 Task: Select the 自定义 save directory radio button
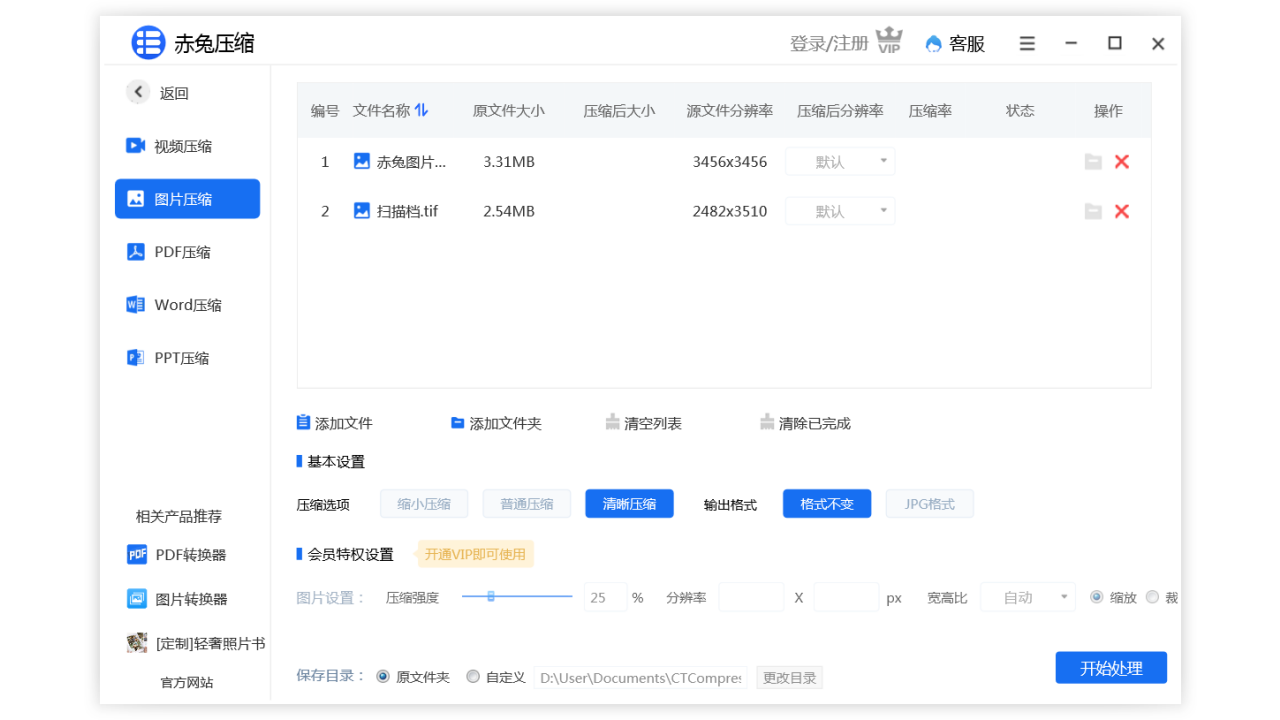(x=473, y=676)
